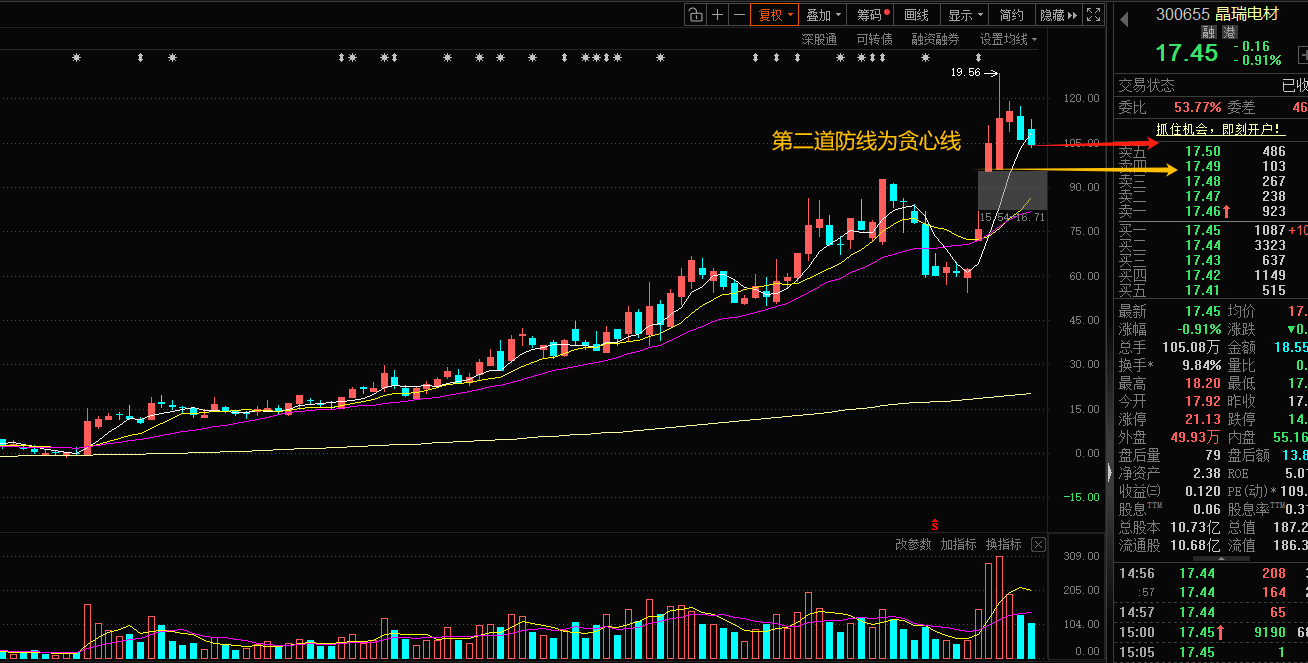Select the 深股通 tag
1308x663 pixels.
819,40
